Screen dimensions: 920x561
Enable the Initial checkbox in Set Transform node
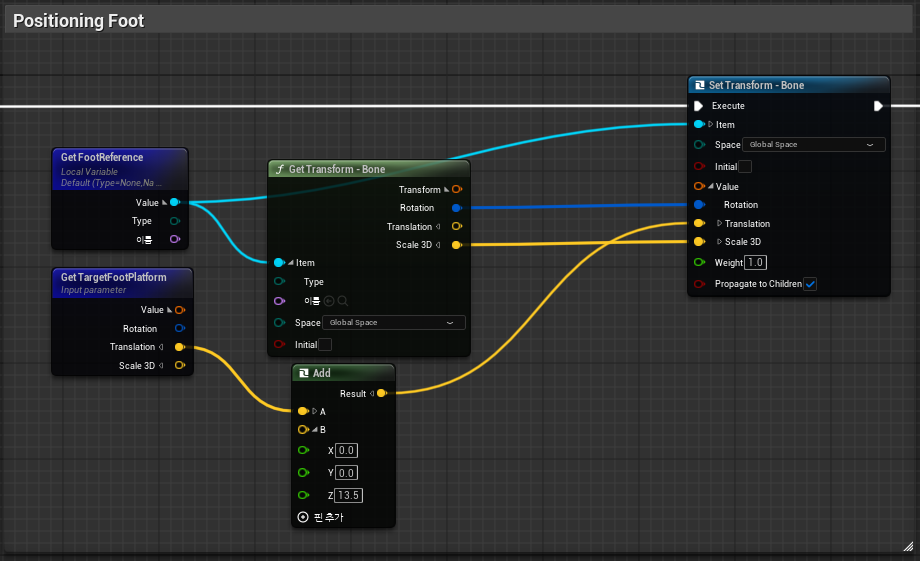click(x=745, y=167)
